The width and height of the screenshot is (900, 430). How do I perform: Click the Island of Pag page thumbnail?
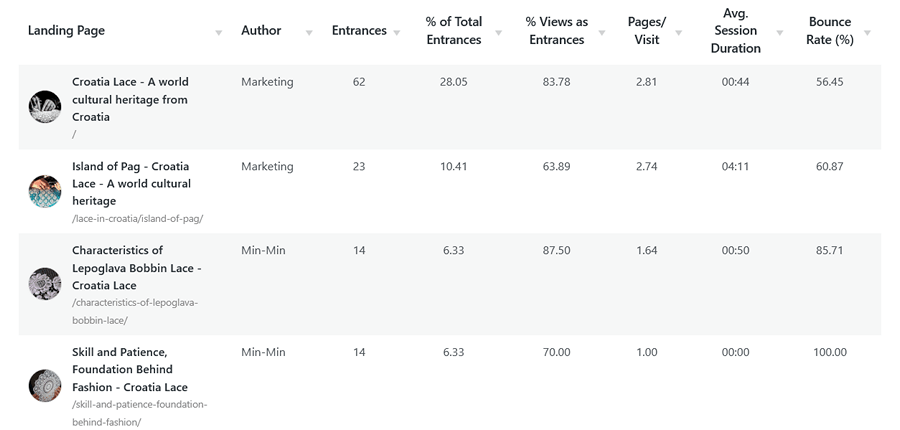(x=45, y=191)
